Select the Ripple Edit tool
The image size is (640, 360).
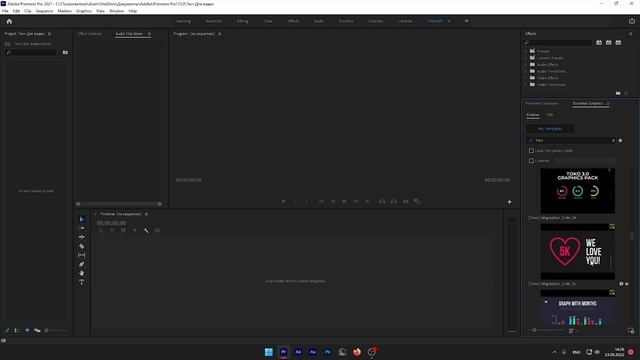pyautogui.click(x=82, y=237)
